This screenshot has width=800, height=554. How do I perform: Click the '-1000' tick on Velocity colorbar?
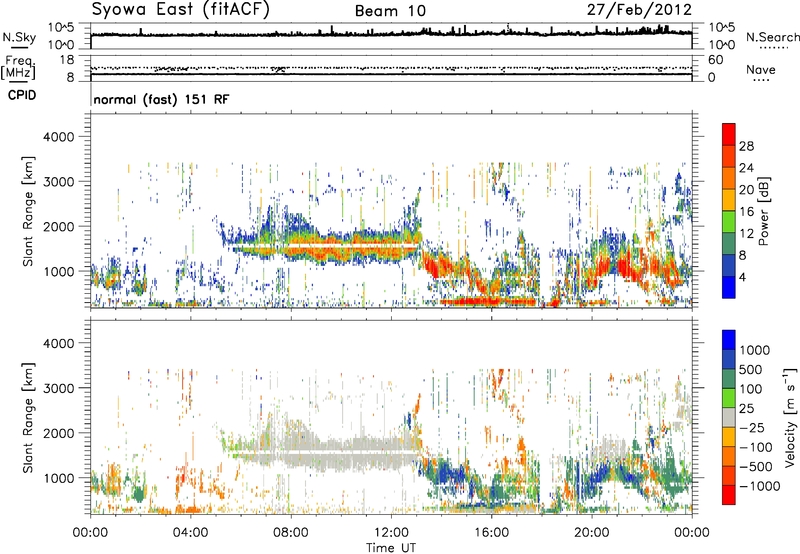tap(760, 486)
